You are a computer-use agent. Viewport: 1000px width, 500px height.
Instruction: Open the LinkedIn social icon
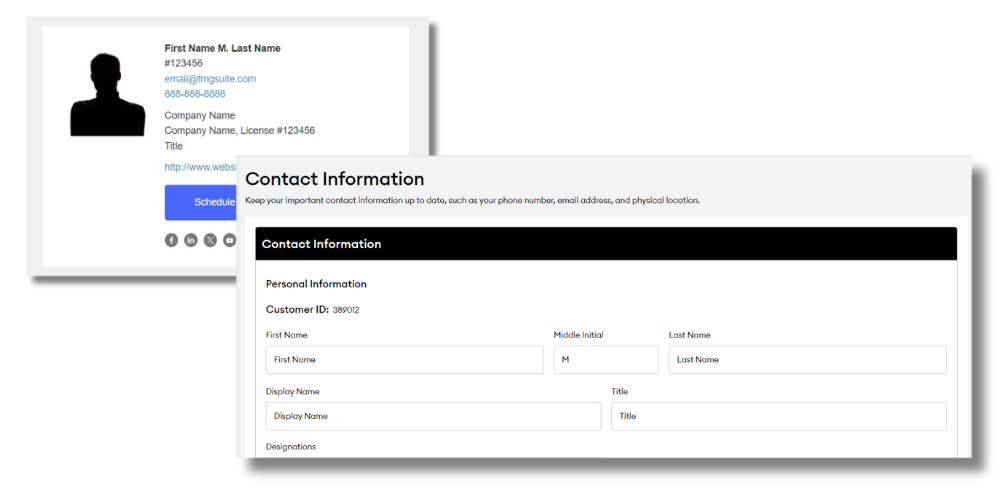coord(191,240)
